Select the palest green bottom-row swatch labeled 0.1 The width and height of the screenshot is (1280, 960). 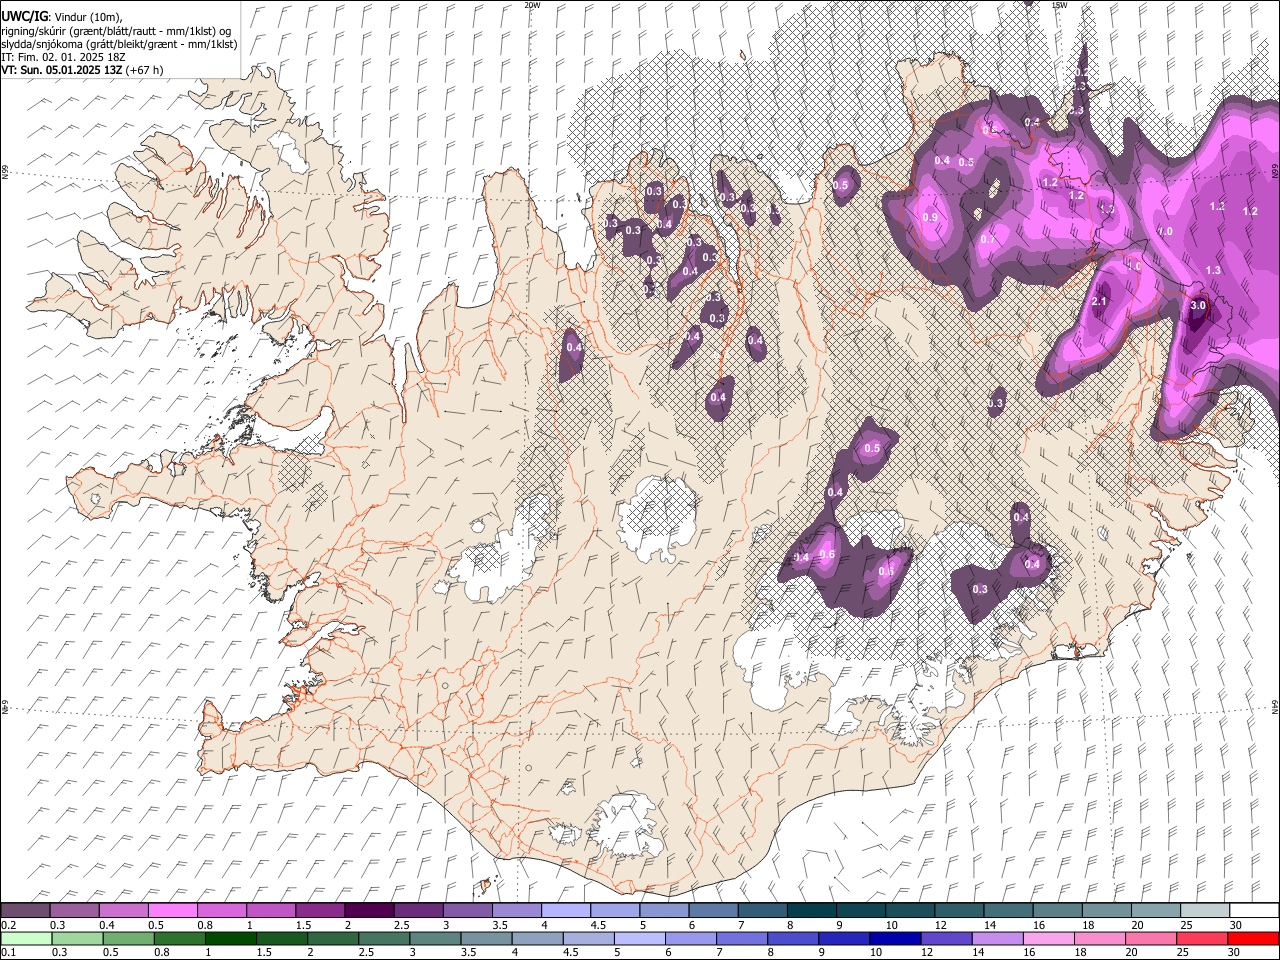pos(26,939)
